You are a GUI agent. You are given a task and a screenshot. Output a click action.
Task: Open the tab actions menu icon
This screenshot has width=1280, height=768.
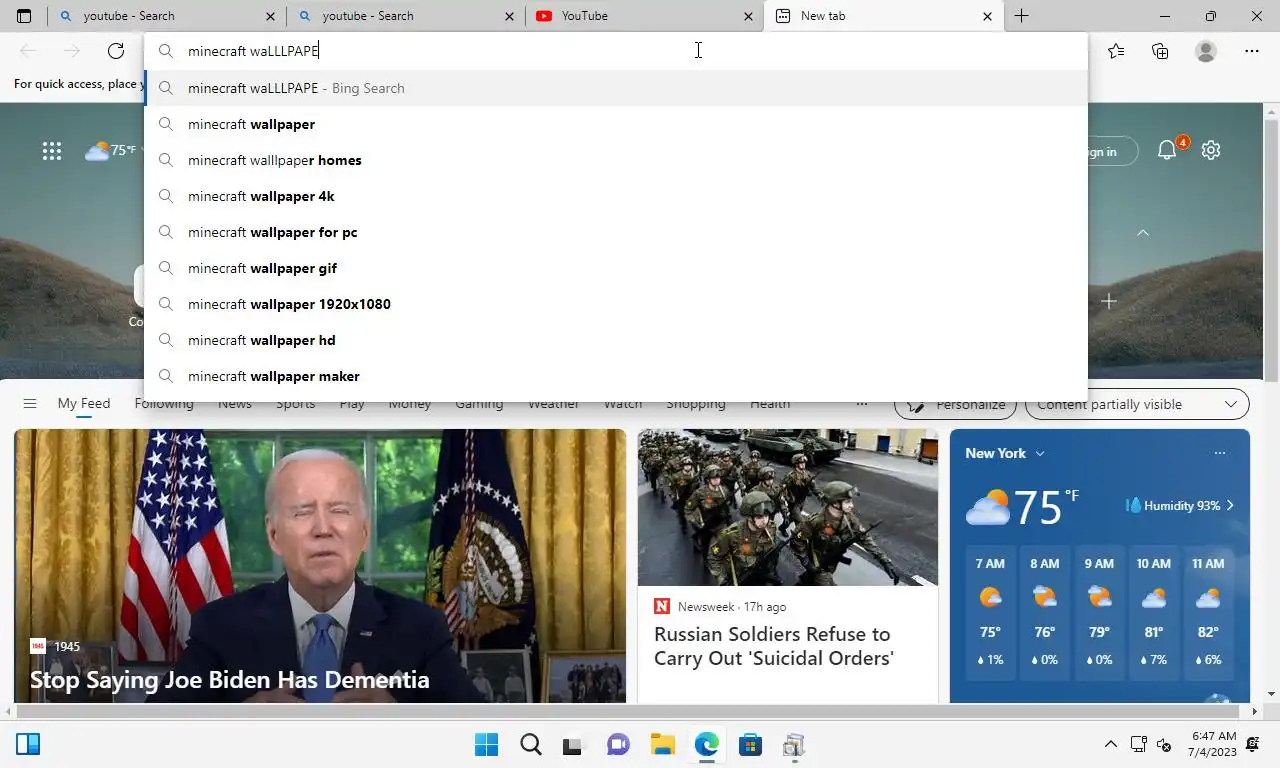pos(24,16)
